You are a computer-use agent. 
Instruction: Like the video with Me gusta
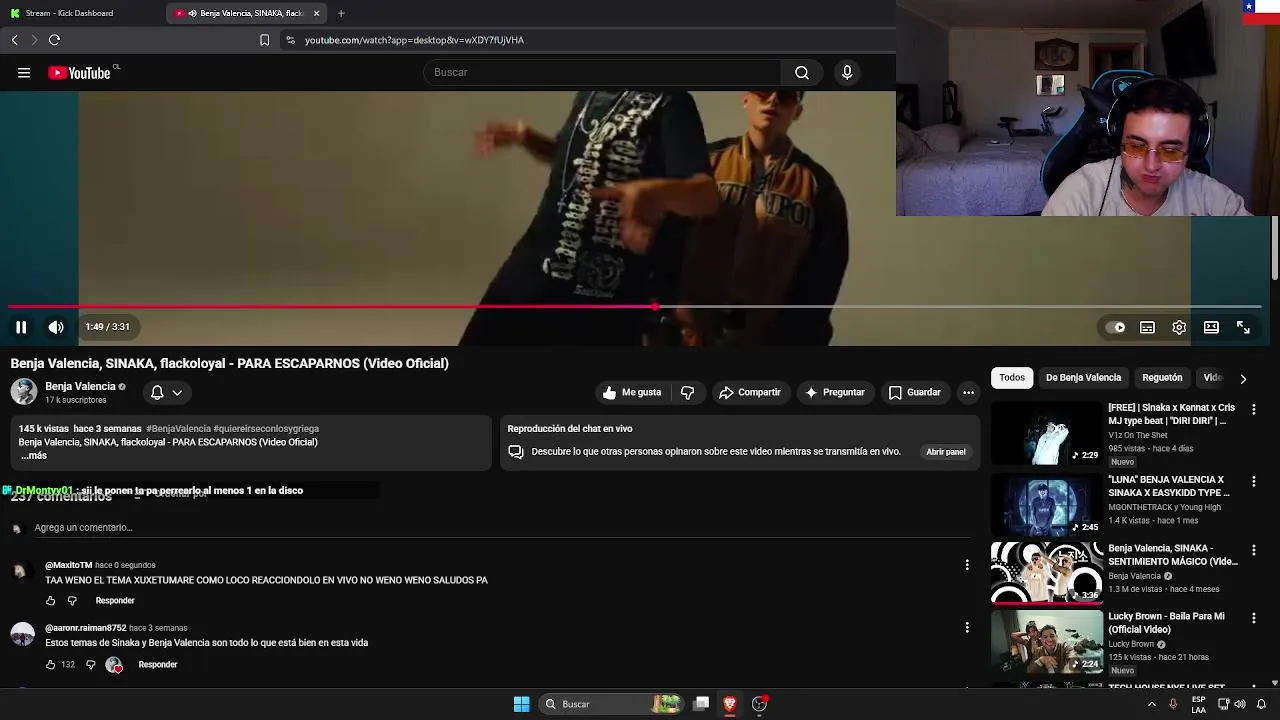click(632, 392)
